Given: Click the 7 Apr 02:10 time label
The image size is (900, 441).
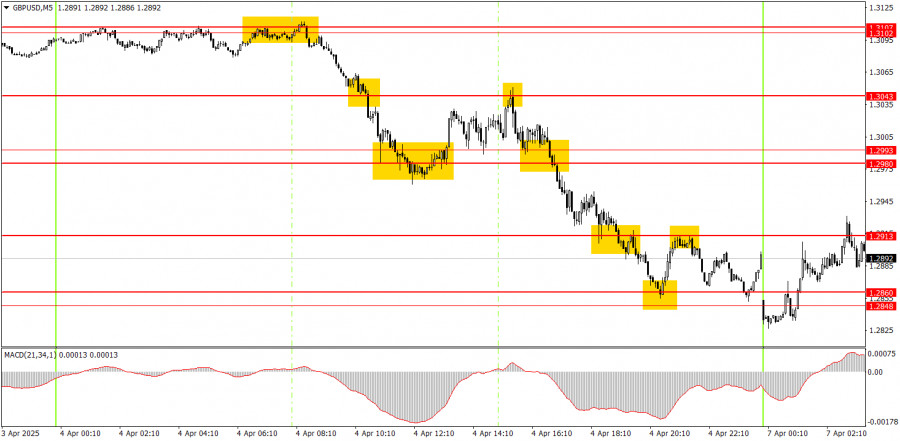Looking at the screenshot, I should [x=849, y=434].
